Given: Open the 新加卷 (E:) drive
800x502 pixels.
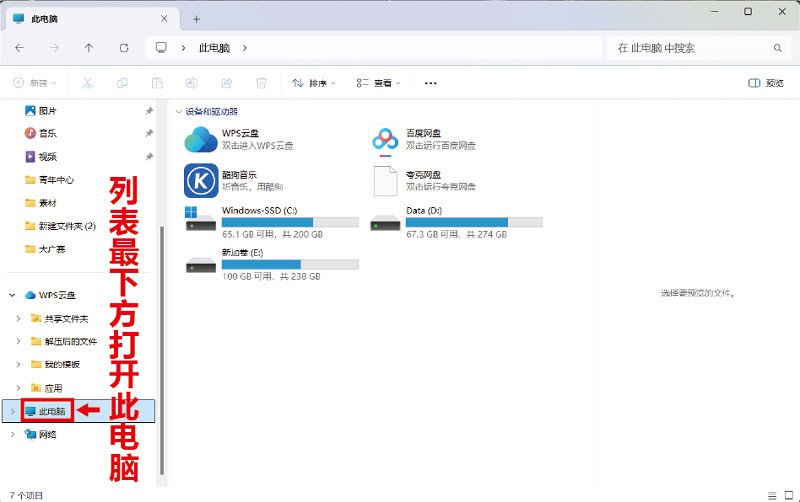Looking at the screenshot, I should pyautogui.click(x=200, y=264).
